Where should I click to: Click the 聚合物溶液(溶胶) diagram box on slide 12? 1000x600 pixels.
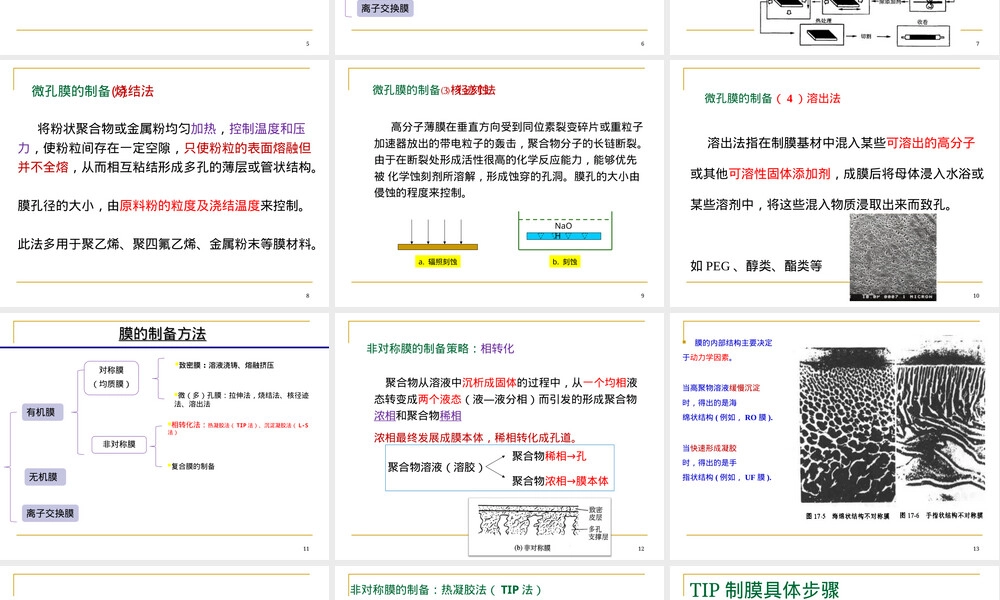(499, 468)
